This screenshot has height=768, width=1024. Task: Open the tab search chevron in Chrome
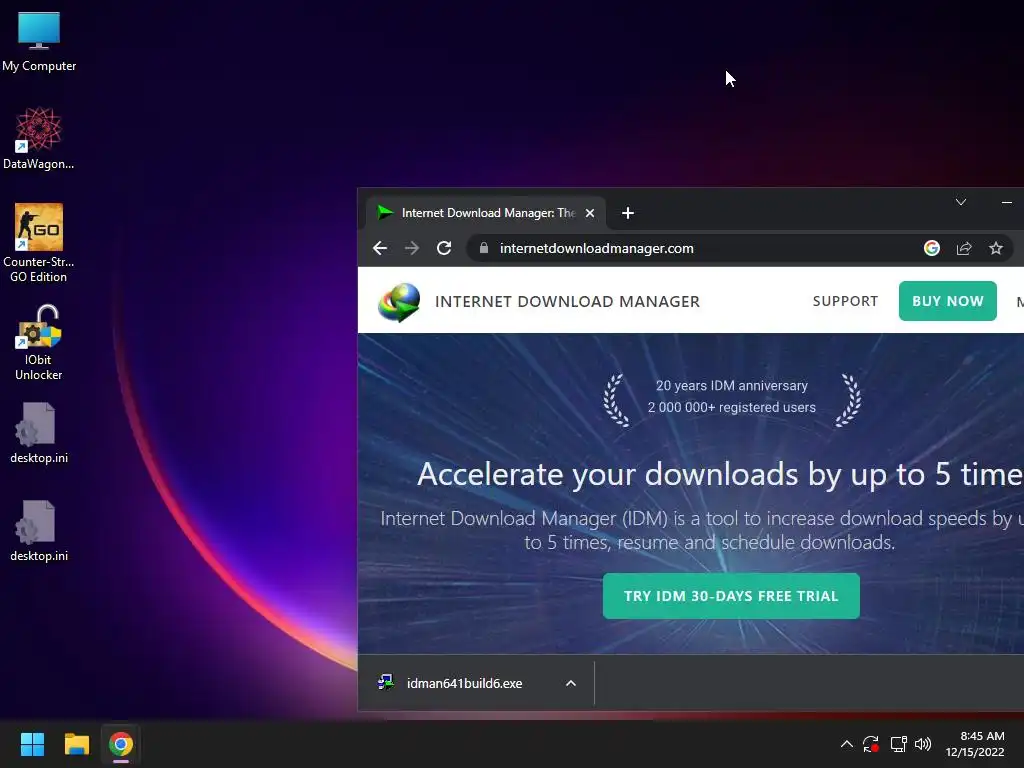coord(961,202)
